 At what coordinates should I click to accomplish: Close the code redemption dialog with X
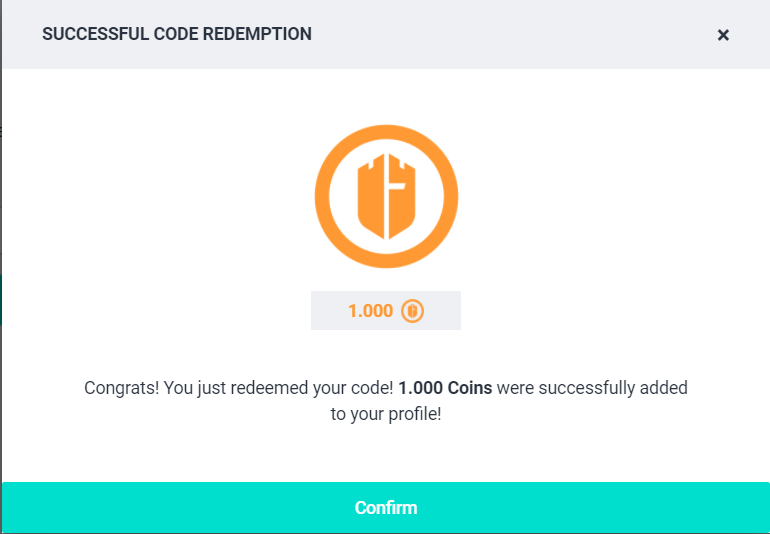[x=723, y=35]
